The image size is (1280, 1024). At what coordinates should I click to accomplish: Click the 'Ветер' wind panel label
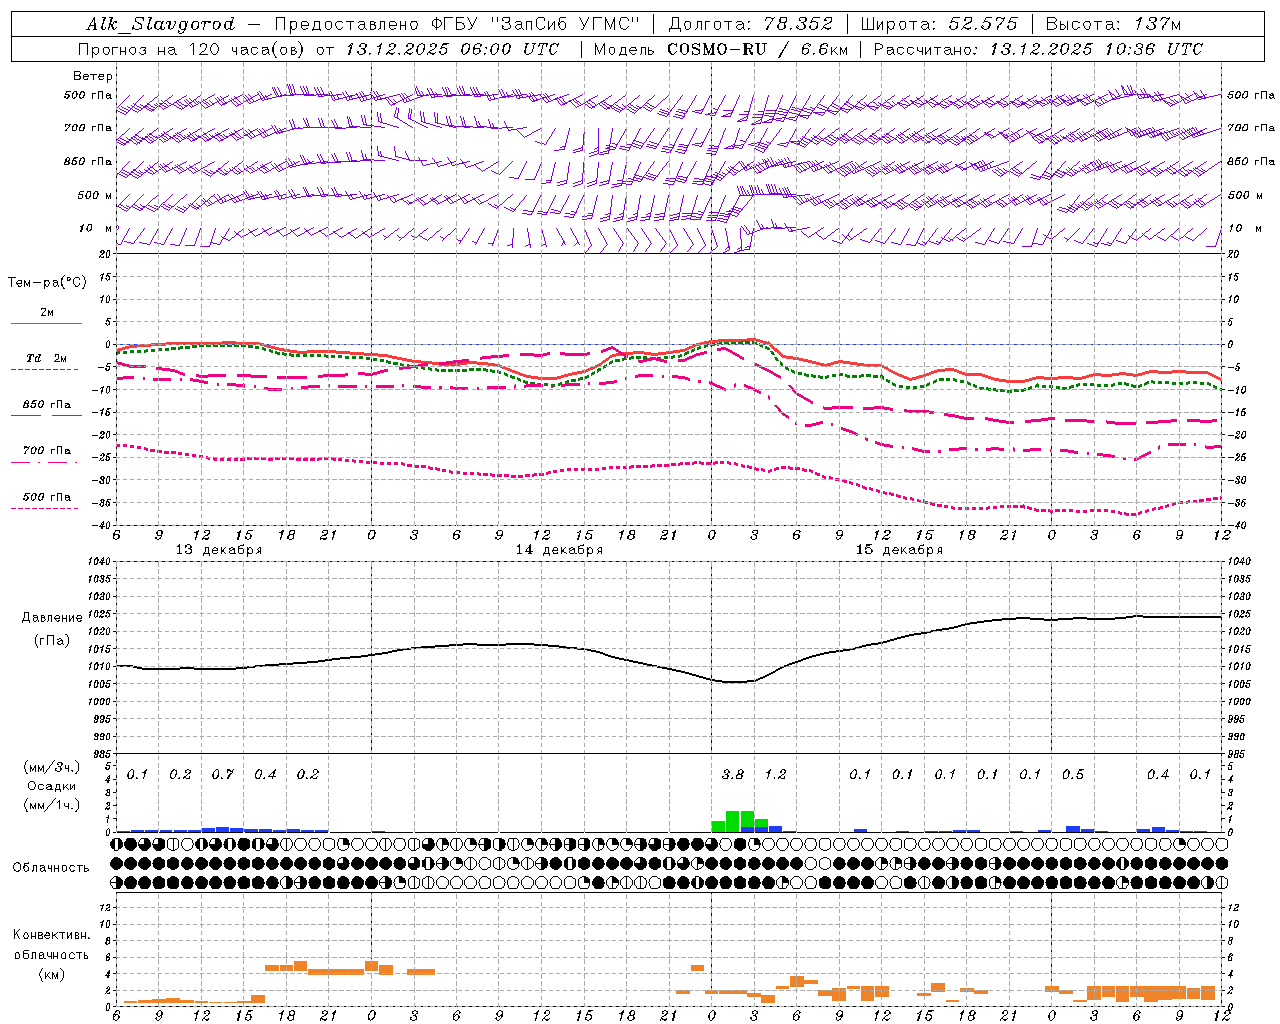tap(93, 76)
